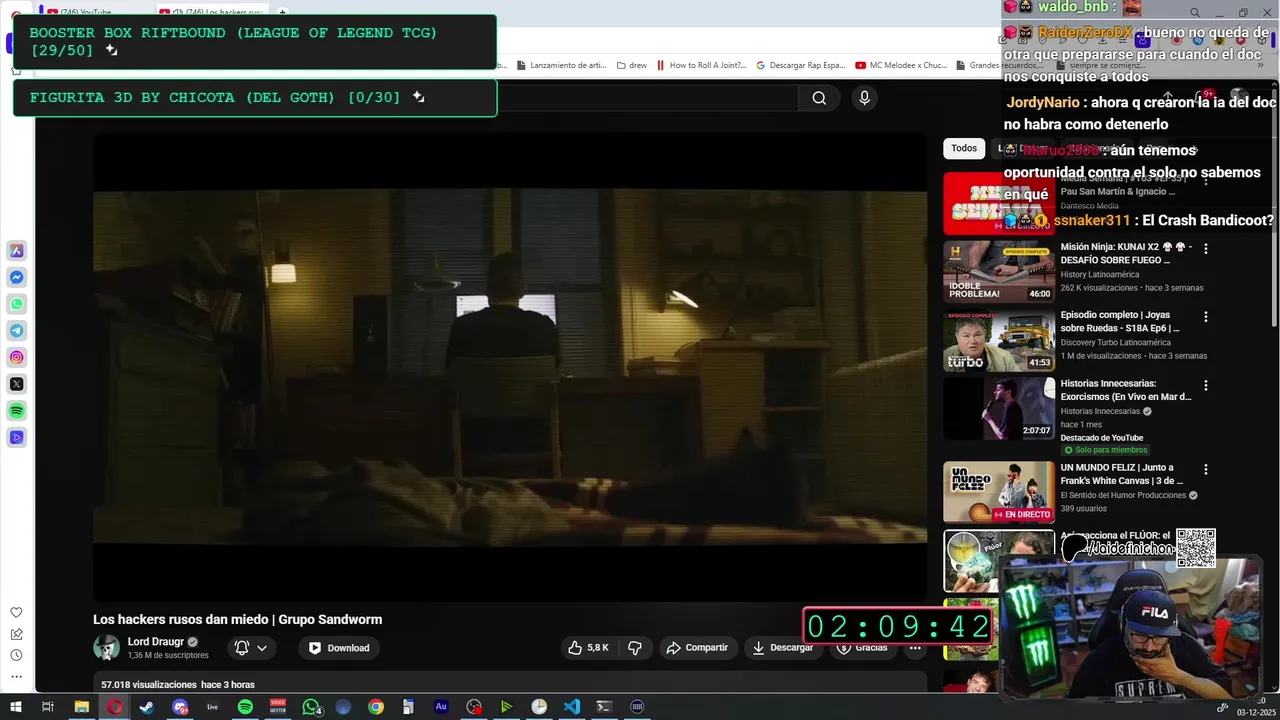Open X (Twitter) in the Opera sidebar

click(17, 384)
